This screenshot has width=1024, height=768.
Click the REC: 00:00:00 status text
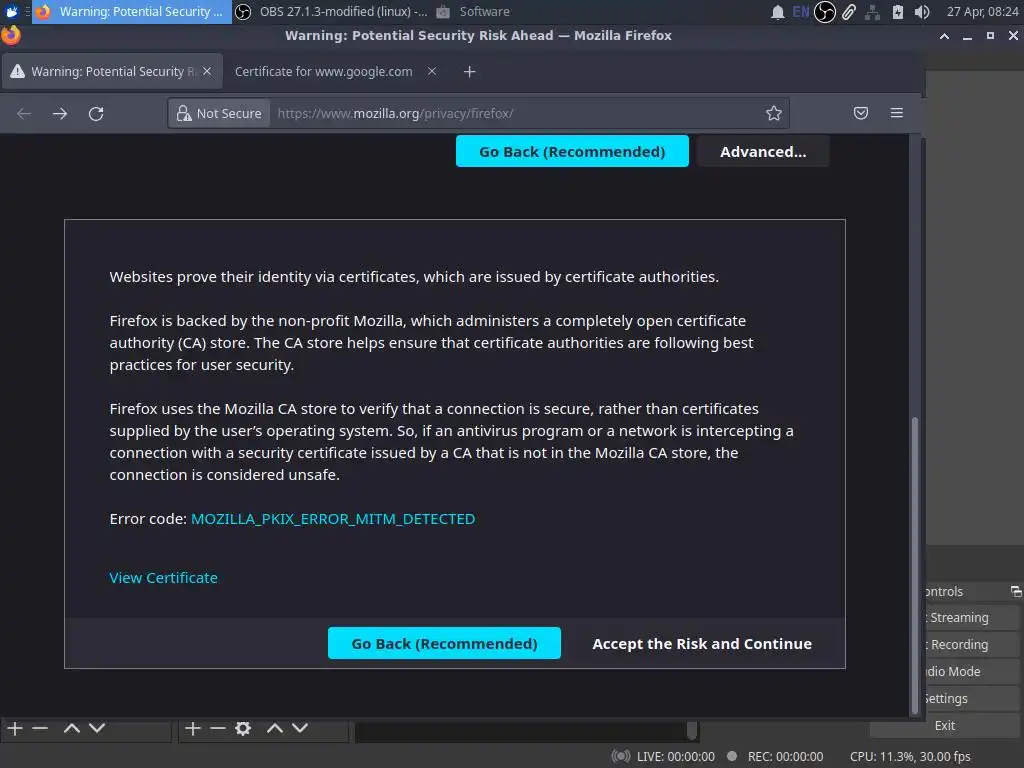[785, 756]
